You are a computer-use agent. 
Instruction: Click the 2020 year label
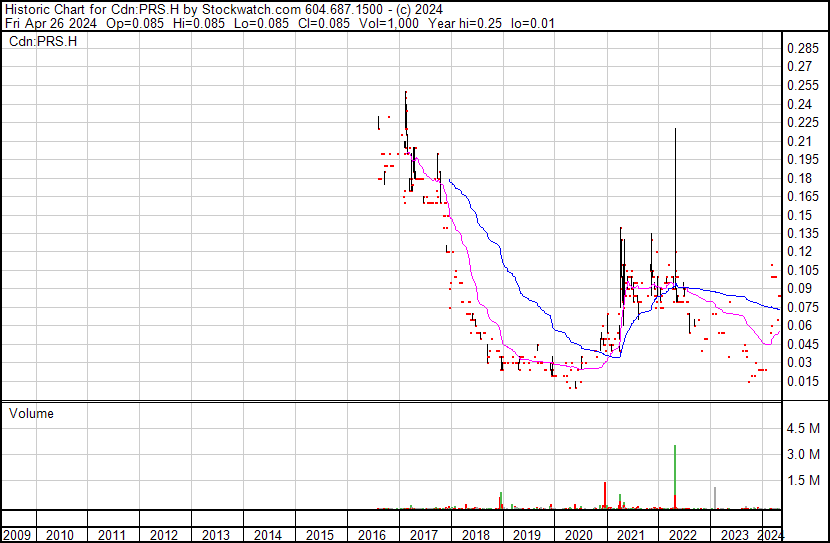(579, 535)
